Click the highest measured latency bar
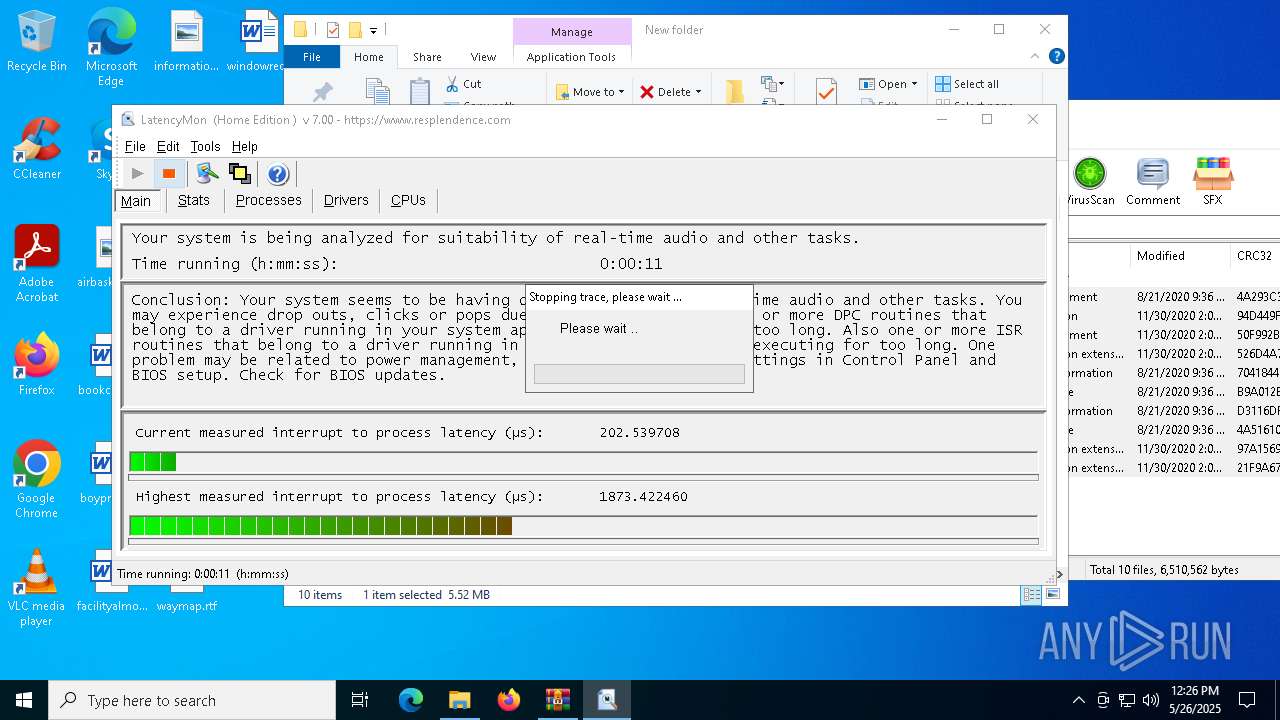Image resolution: width=1280 pixels, height=720 pixels. [321, 526]
